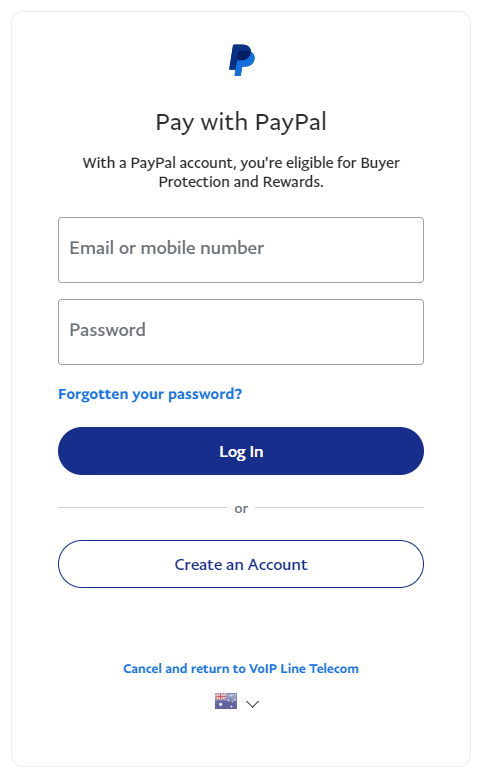Click the blue double-P PayPal emblem
Viewport: 487px width, 775px height.
(241, 60)
